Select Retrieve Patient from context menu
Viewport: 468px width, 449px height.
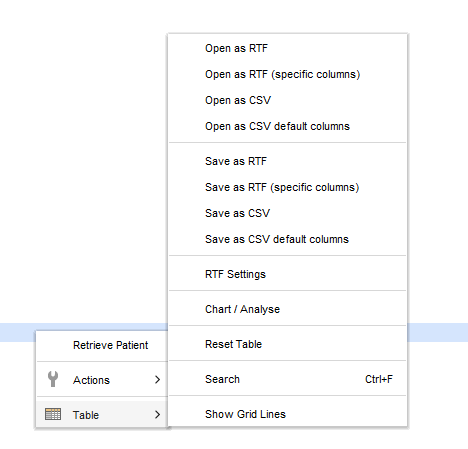[102, 345]
